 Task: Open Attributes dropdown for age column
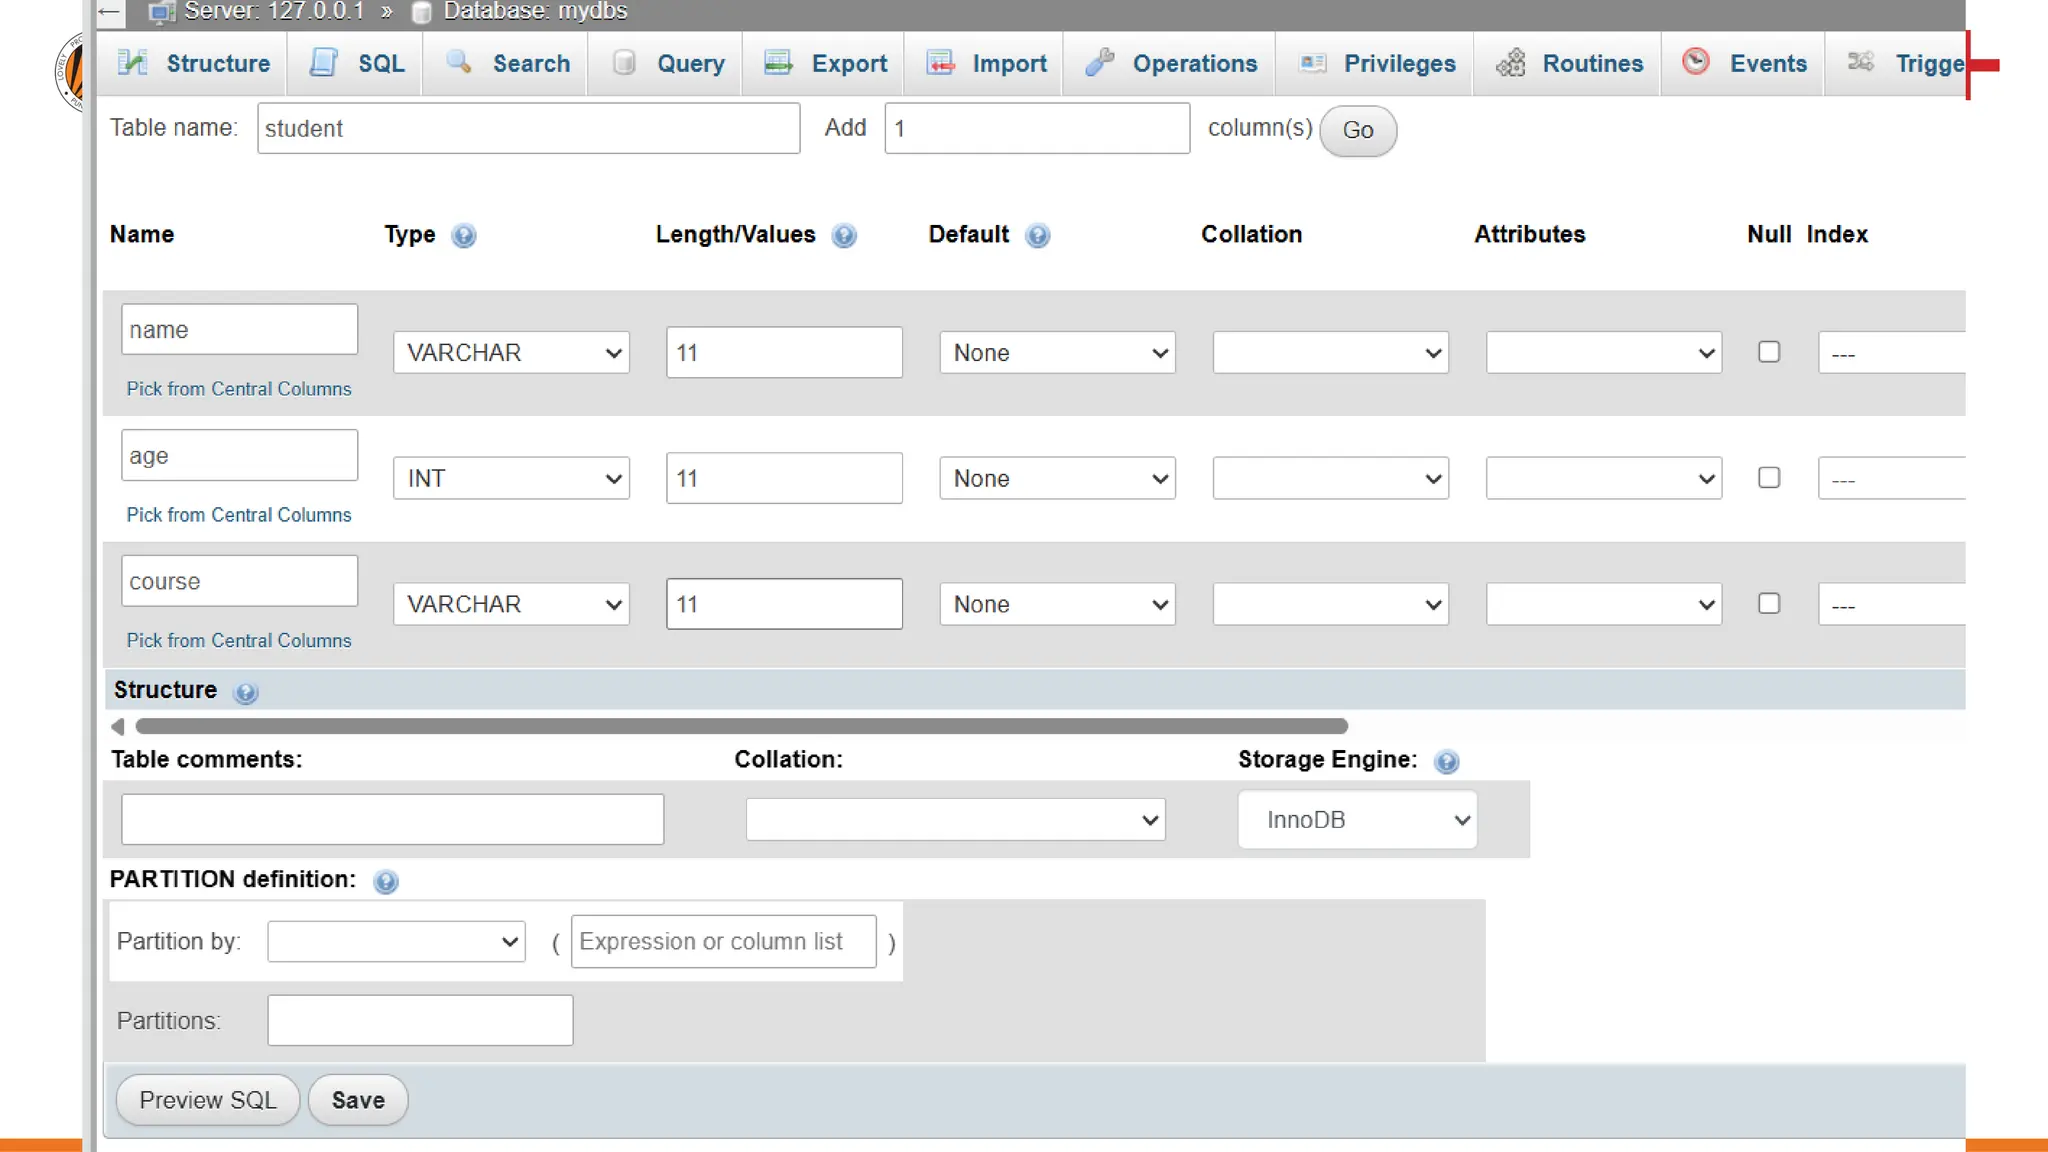tap(1604, 479)
